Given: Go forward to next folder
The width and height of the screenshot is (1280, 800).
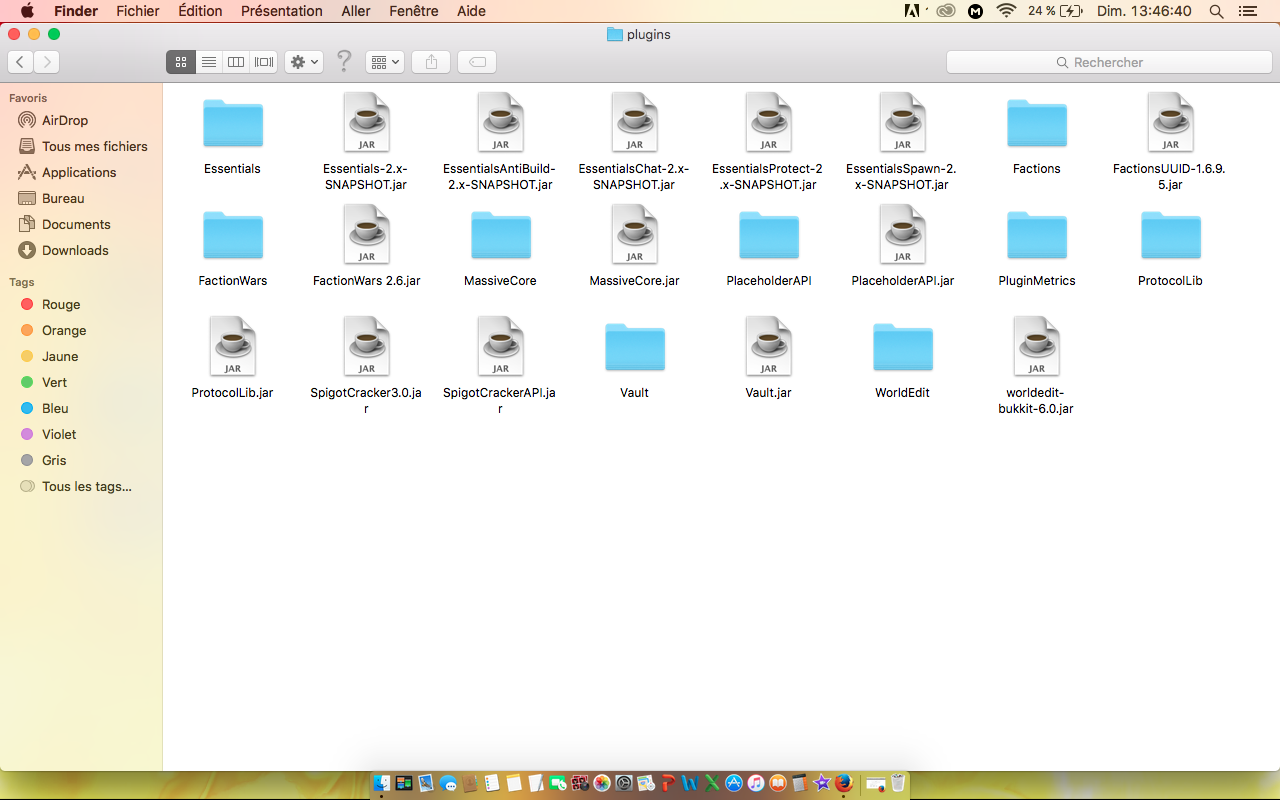Looking at the screenshot, I should 46,62.
